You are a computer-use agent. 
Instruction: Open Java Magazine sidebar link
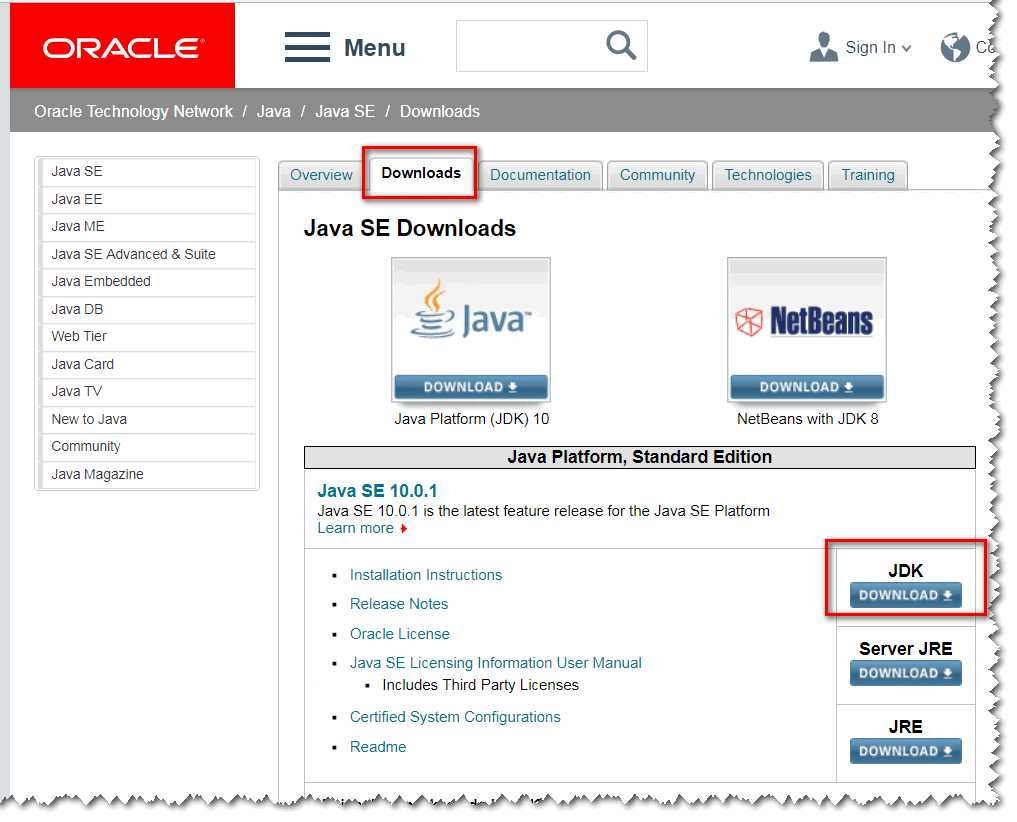click(148, 475)
